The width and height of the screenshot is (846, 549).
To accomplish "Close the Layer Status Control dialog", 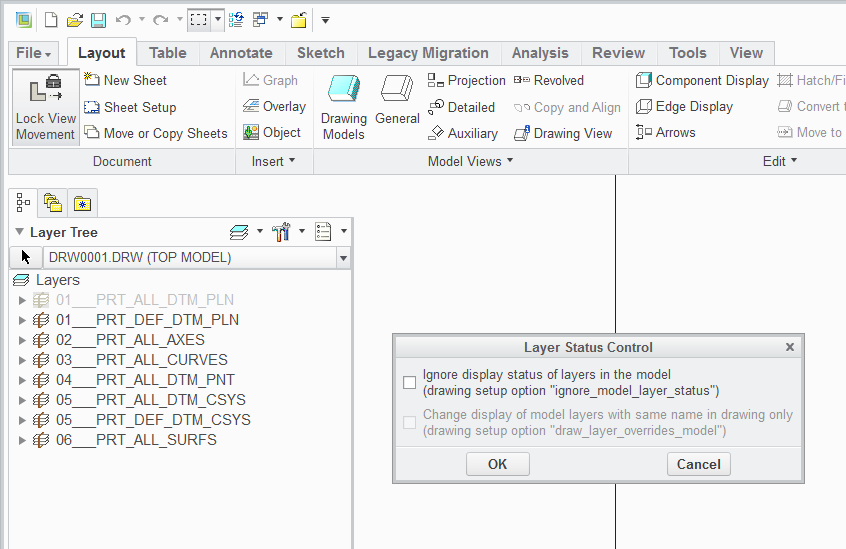I will [x=790, y=347].
